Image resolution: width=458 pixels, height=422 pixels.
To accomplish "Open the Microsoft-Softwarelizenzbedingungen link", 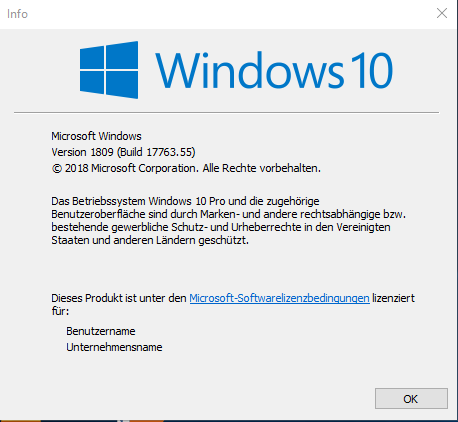I will click(x=279, y=298).
